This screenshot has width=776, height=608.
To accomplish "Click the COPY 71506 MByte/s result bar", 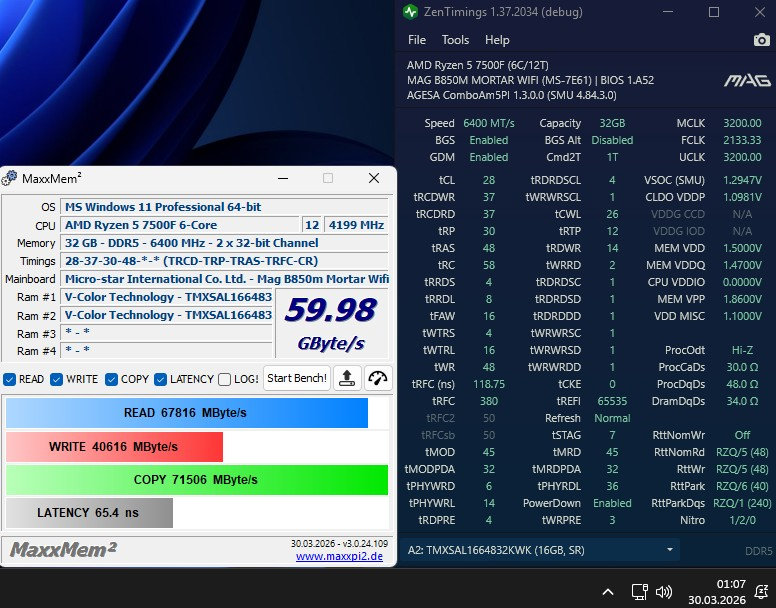I will pos(197,480).
